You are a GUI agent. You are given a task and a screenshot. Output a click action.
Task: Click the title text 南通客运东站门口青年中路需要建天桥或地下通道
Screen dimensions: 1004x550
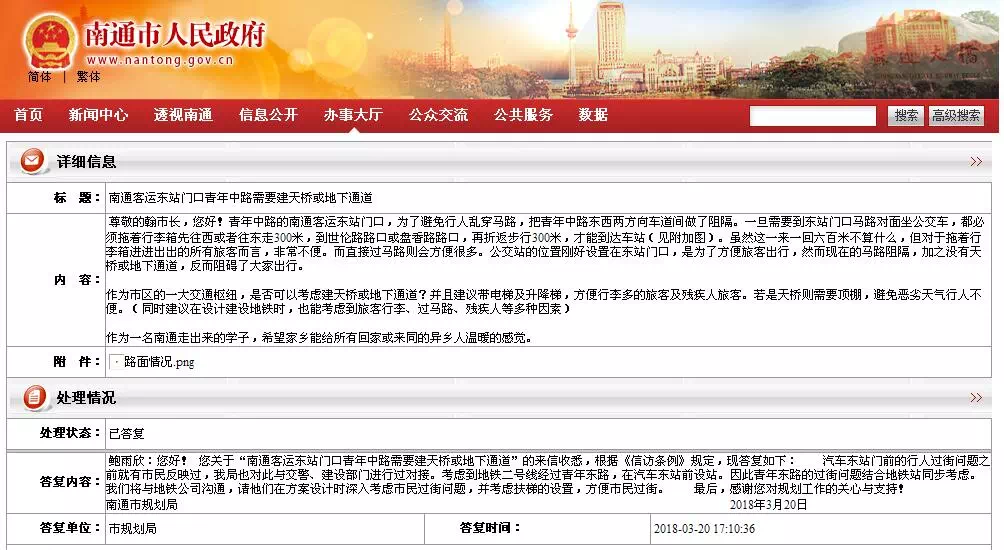pyautogui.click(x=241, y=198)
